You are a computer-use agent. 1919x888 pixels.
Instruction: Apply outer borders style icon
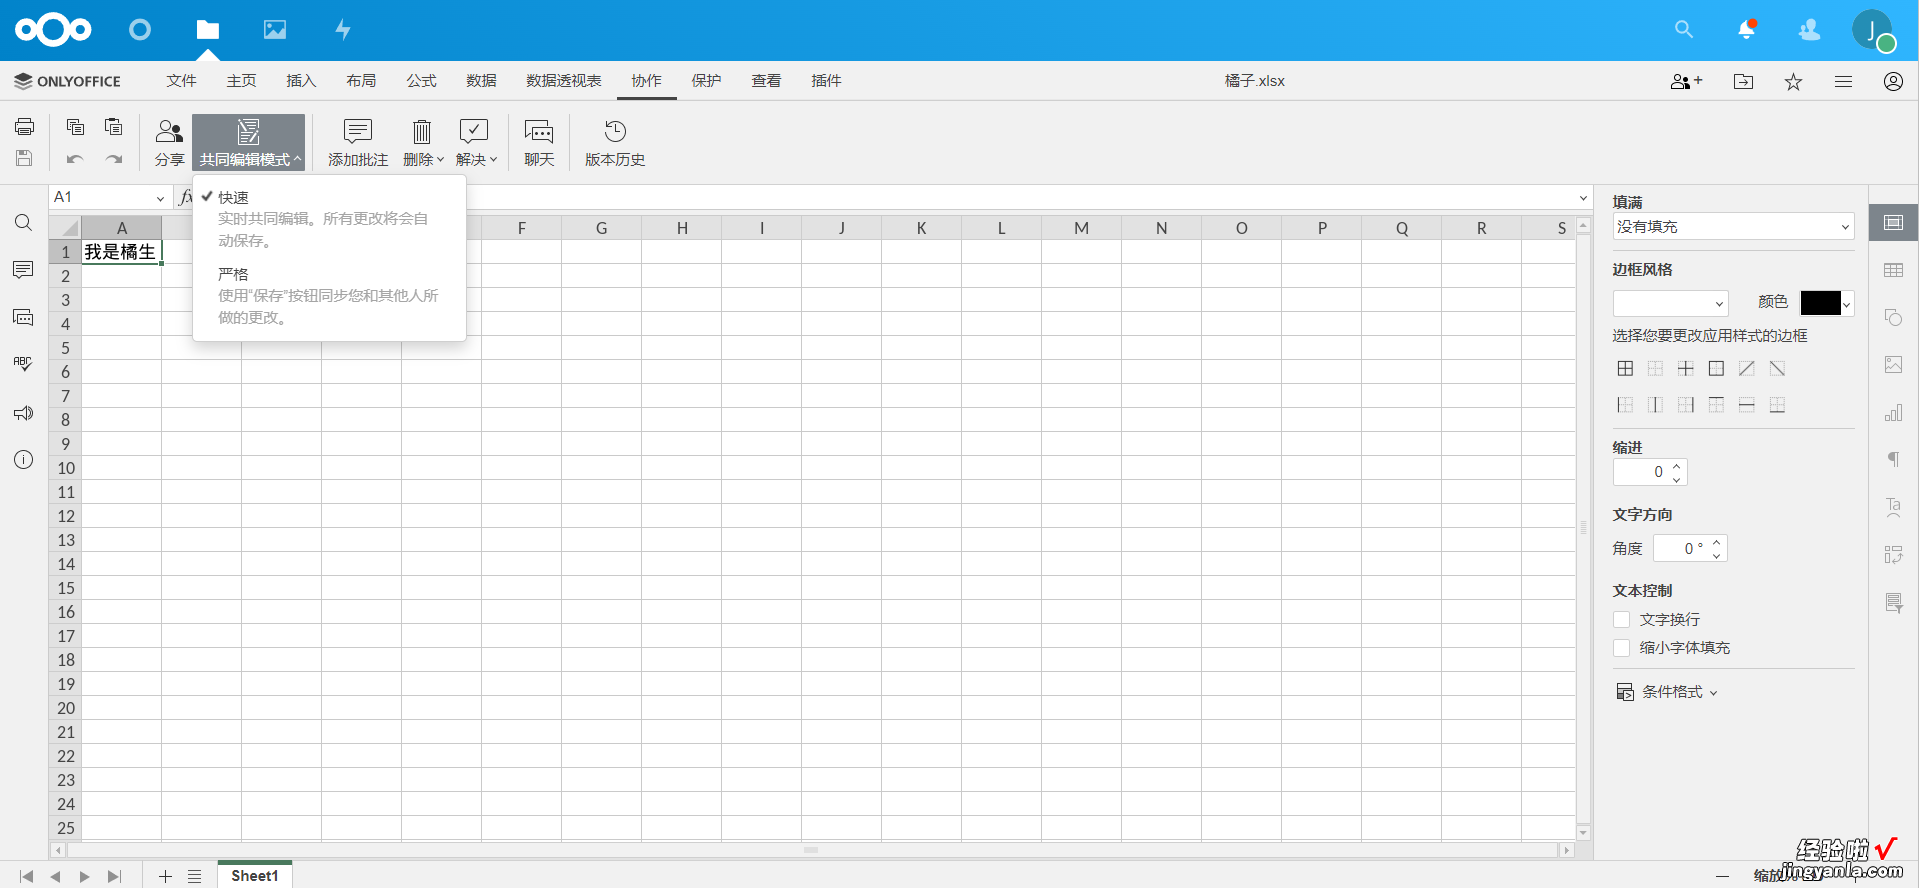(x=1716, y=369)
